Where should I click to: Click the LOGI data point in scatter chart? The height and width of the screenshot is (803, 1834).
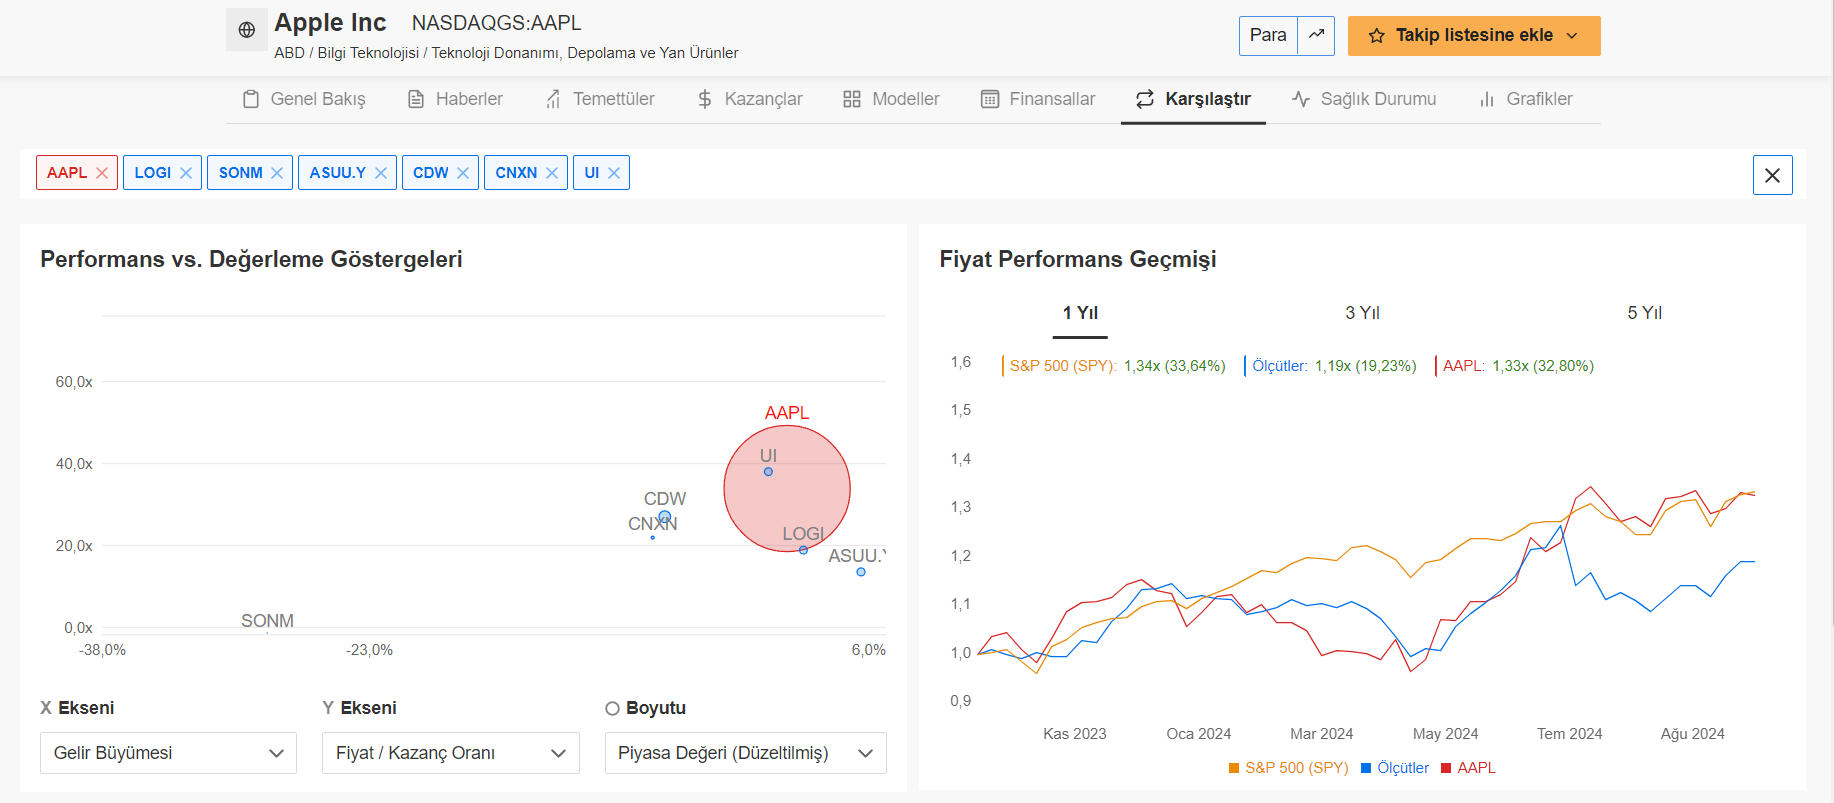coord(803,550)
